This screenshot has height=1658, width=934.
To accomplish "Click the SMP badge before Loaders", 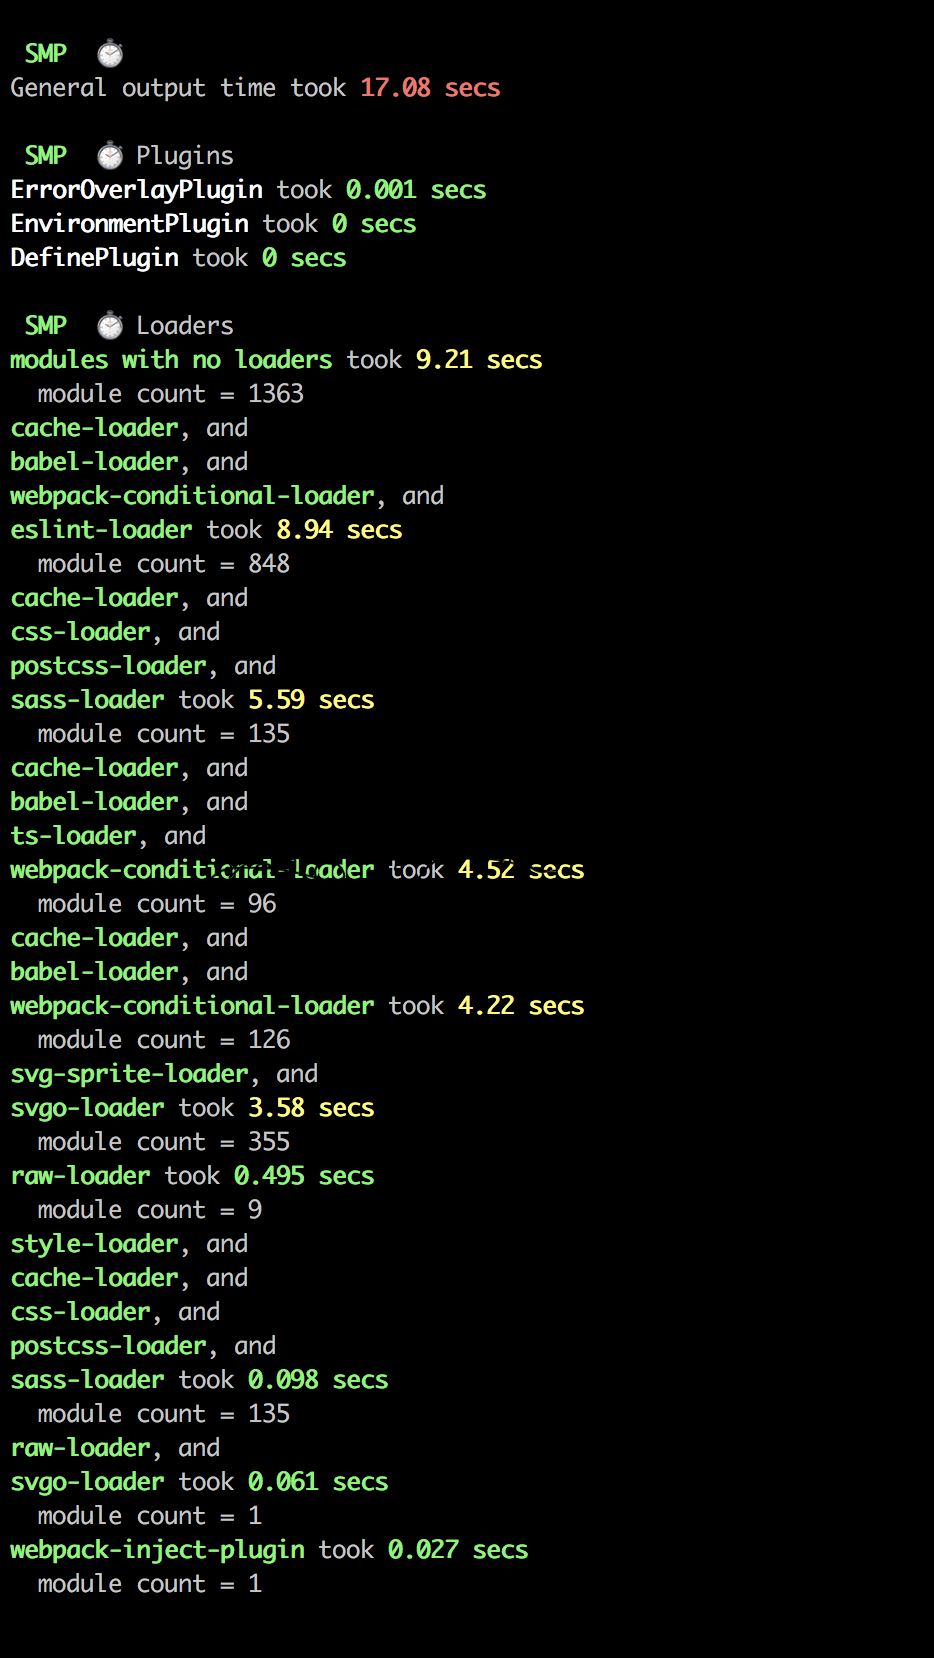I will pos(46,325).
